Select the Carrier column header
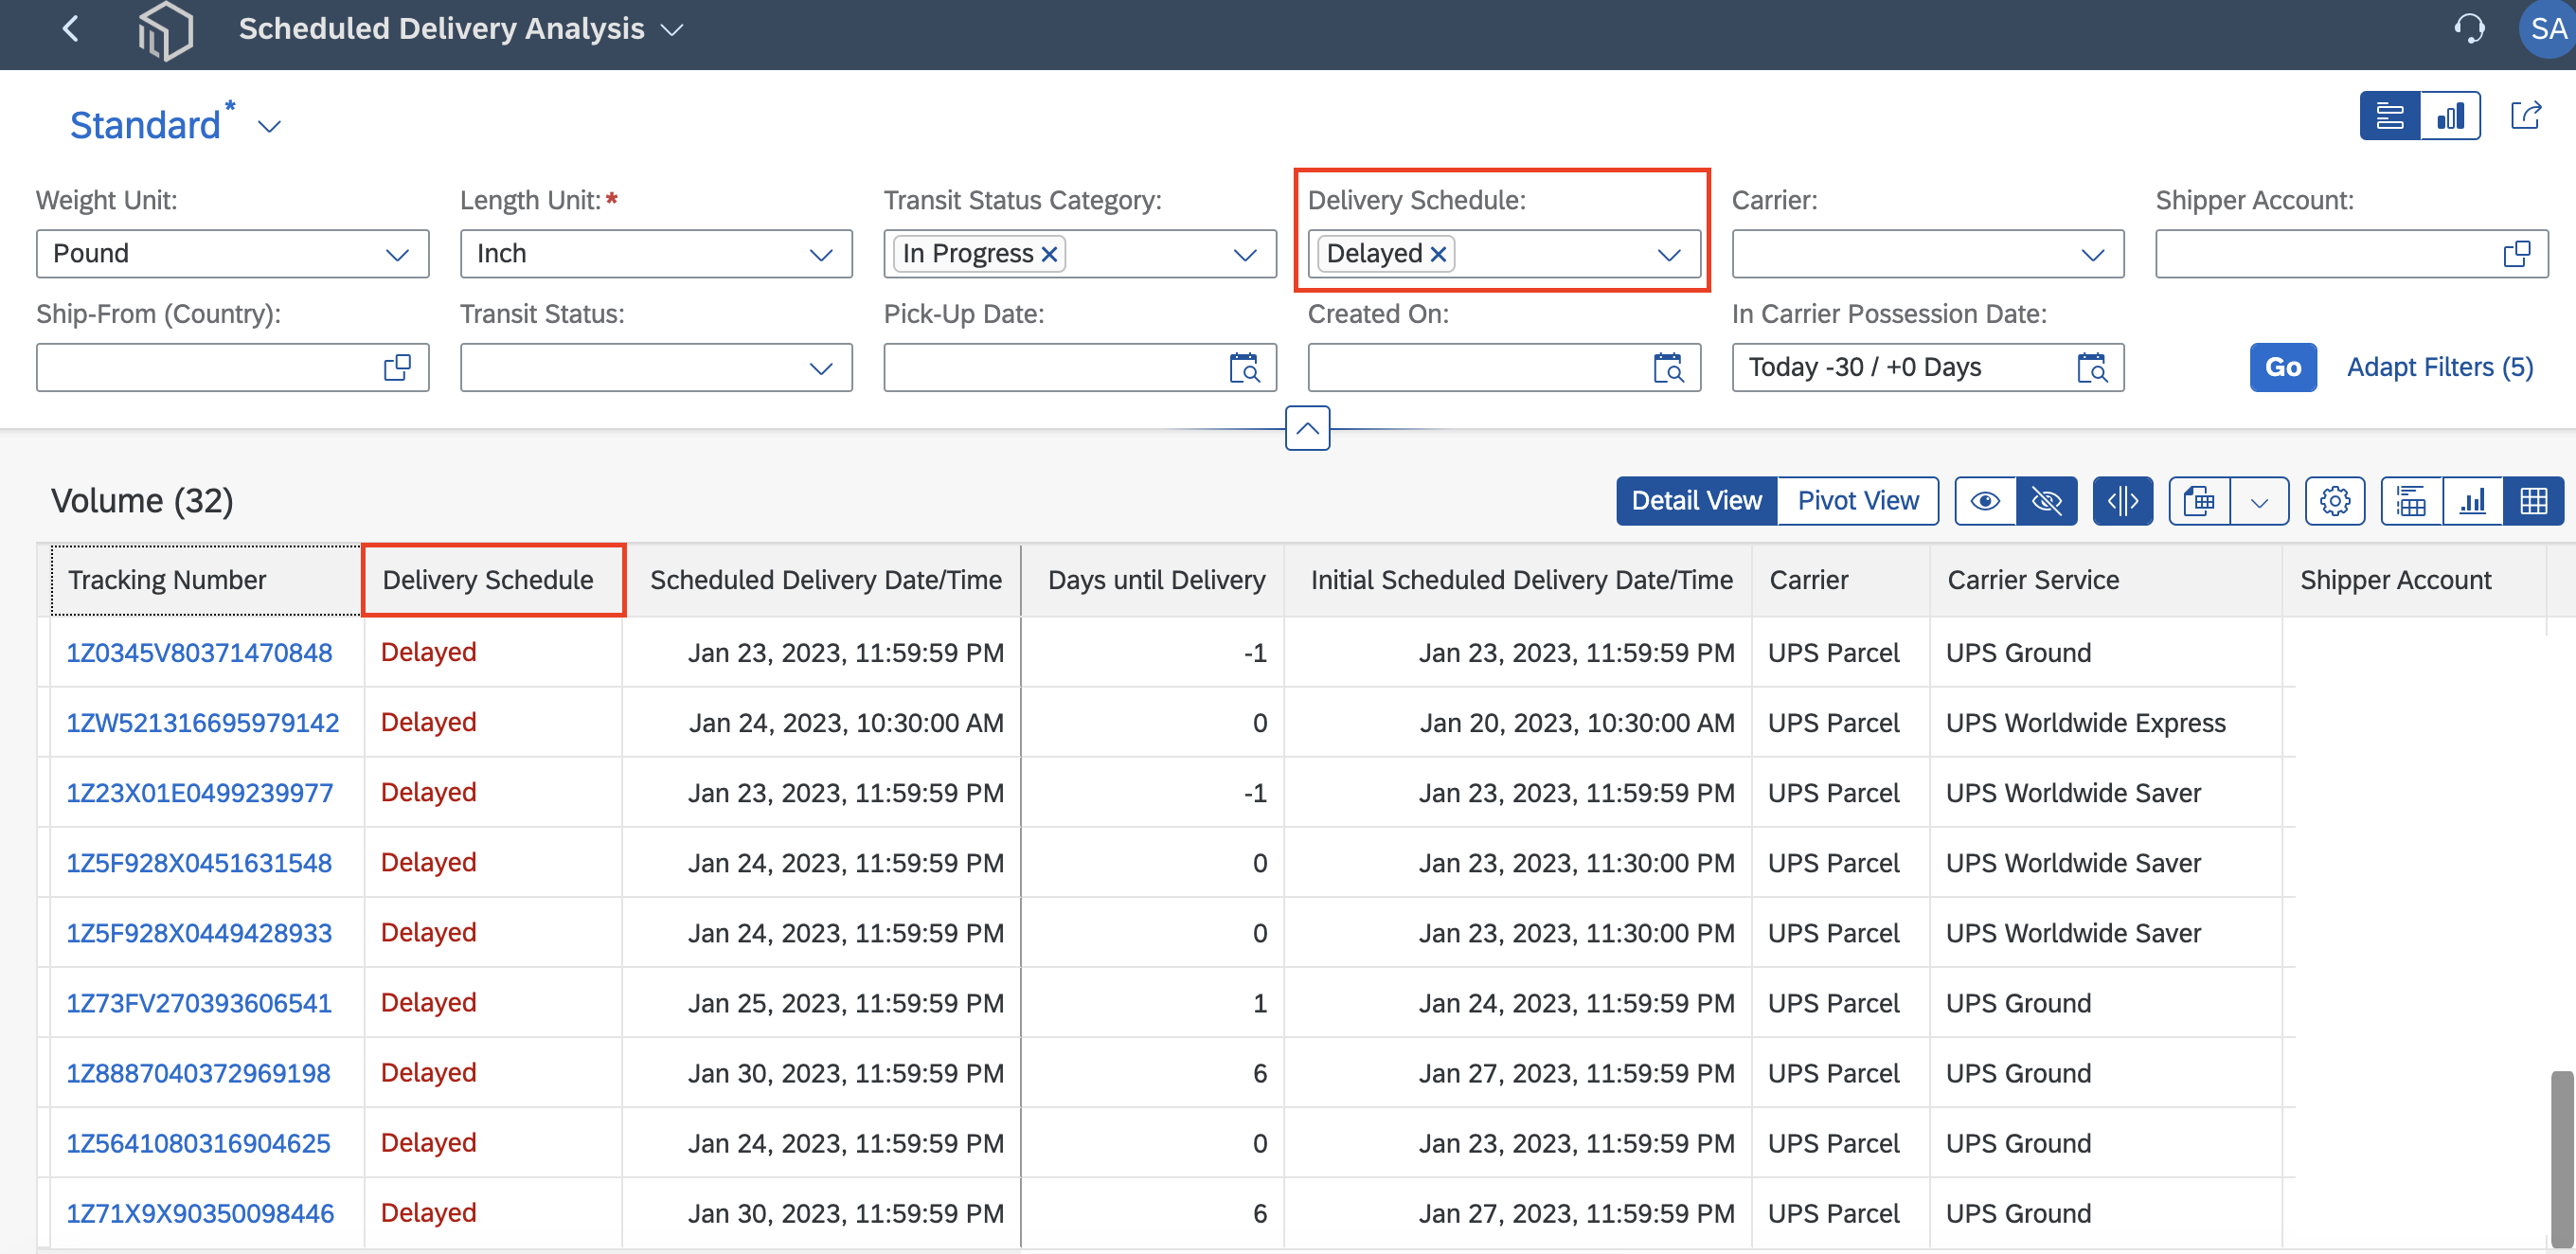The height and width of the screenshot is (1254, 2576). coord(1841,580)
